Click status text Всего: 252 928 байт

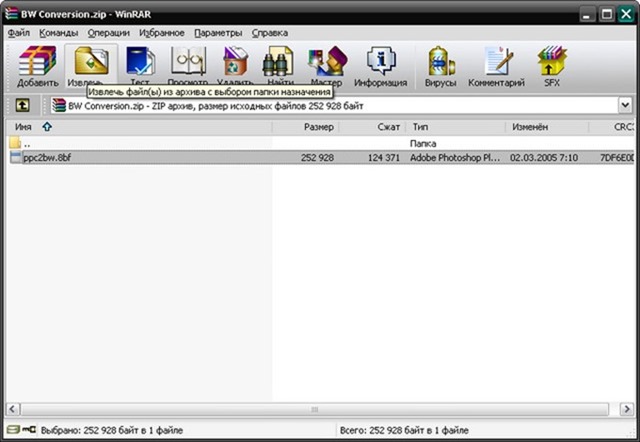(404, 430)
